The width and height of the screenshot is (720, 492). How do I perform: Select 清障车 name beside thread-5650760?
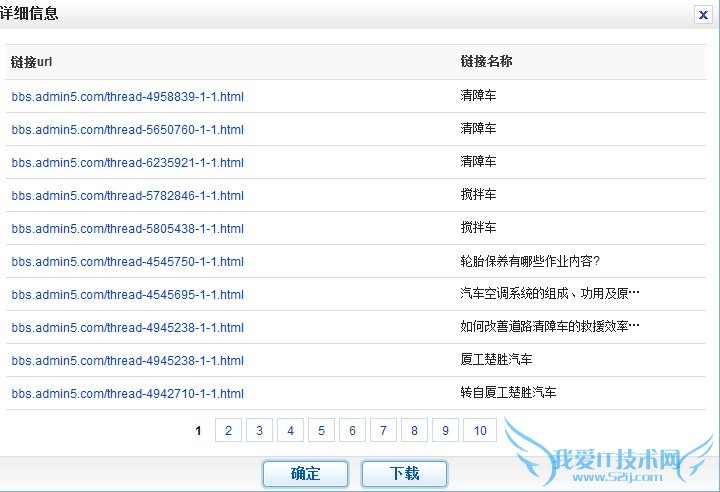click(478, 128)
